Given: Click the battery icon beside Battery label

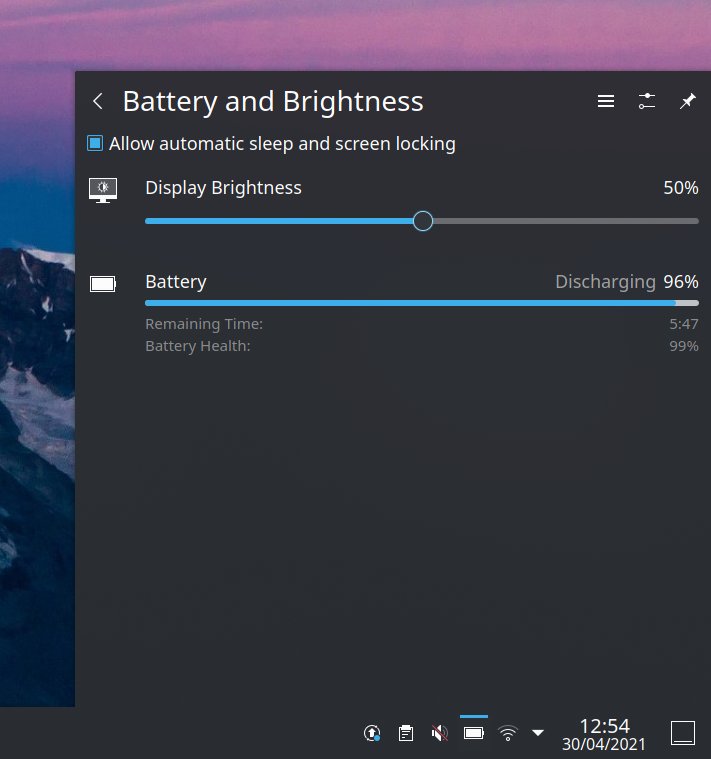Looking at the screenshot, I should click(103, 284).
